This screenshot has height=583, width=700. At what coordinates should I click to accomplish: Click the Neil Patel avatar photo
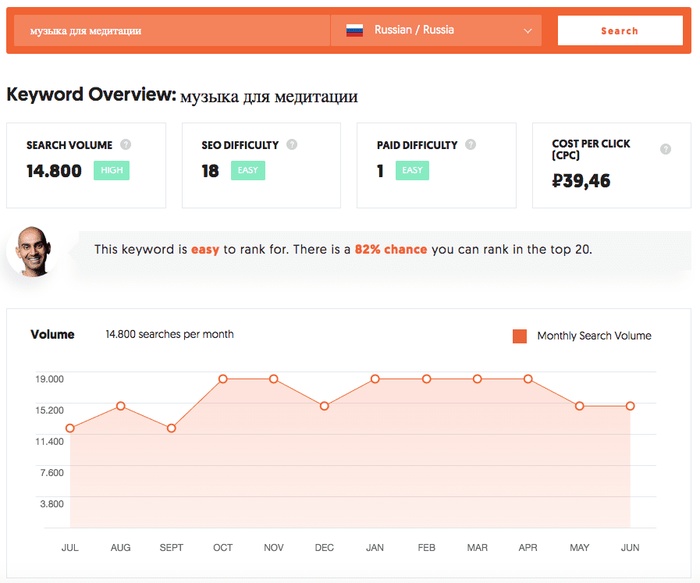pos(33,251)
